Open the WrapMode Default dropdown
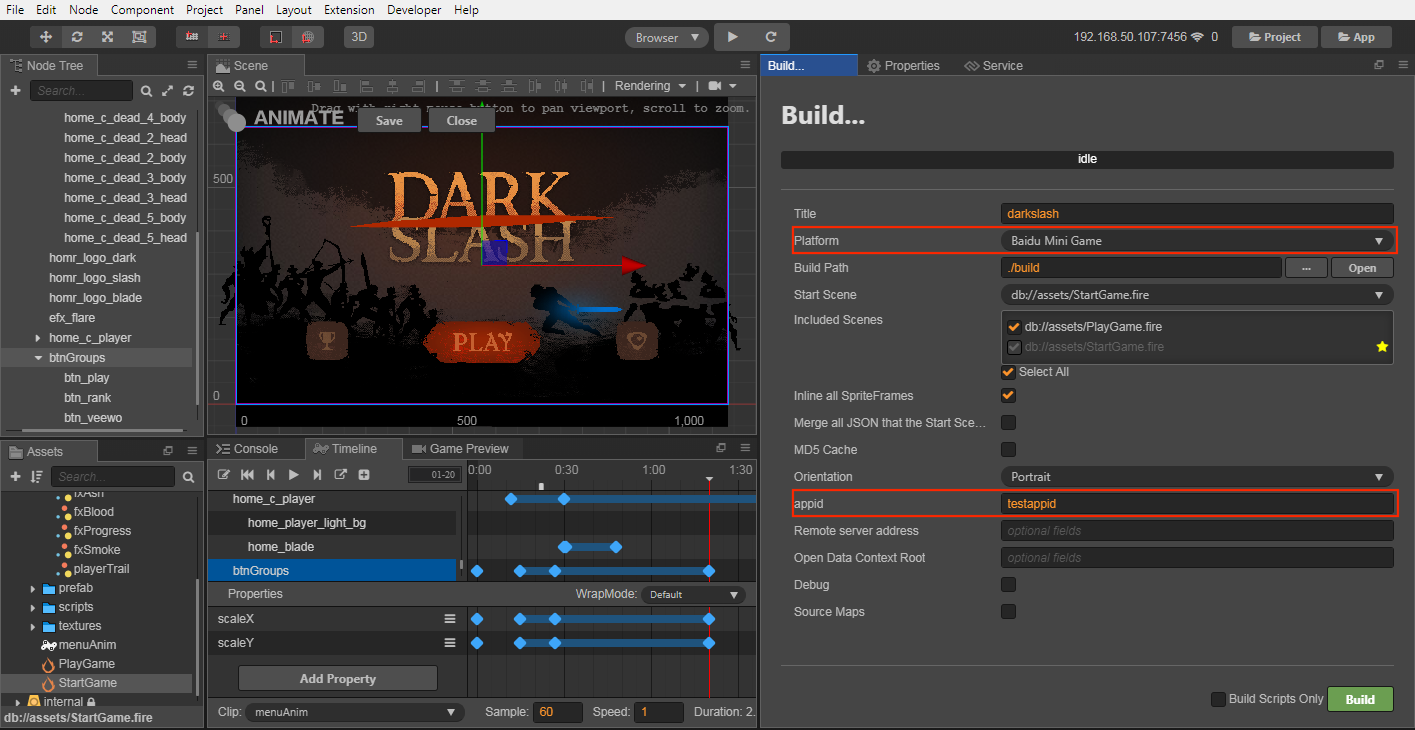 tap(693, 594)
